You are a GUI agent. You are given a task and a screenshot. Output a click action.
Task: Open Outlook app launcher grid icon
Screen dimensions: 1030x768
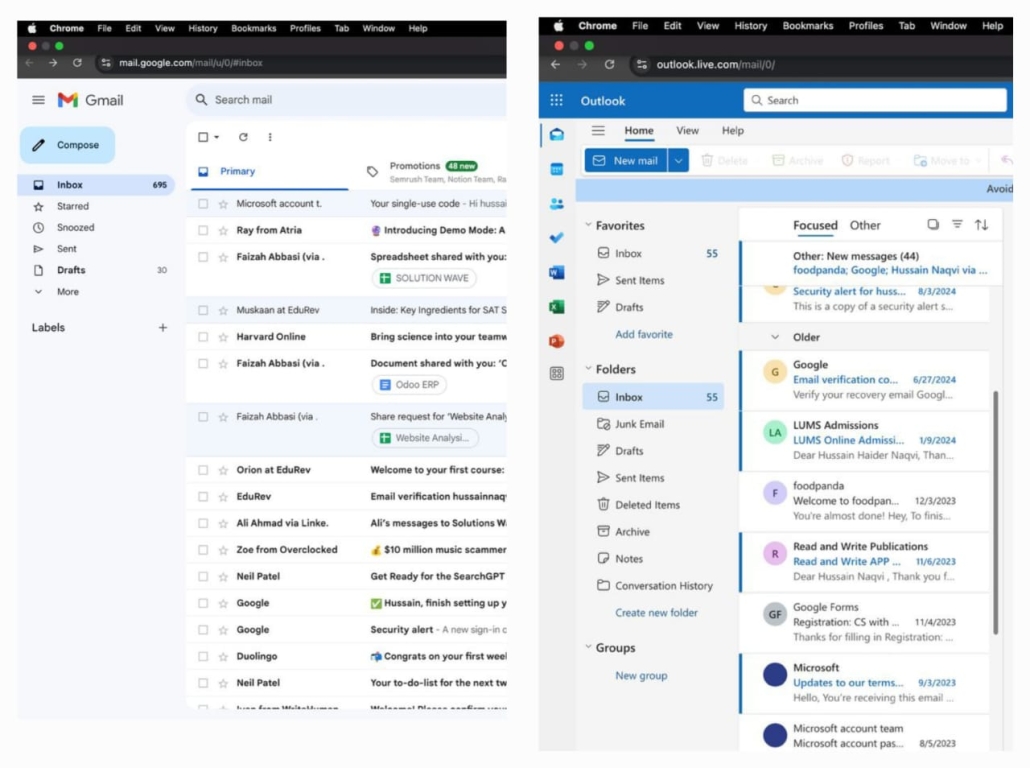tap(556, 100)
